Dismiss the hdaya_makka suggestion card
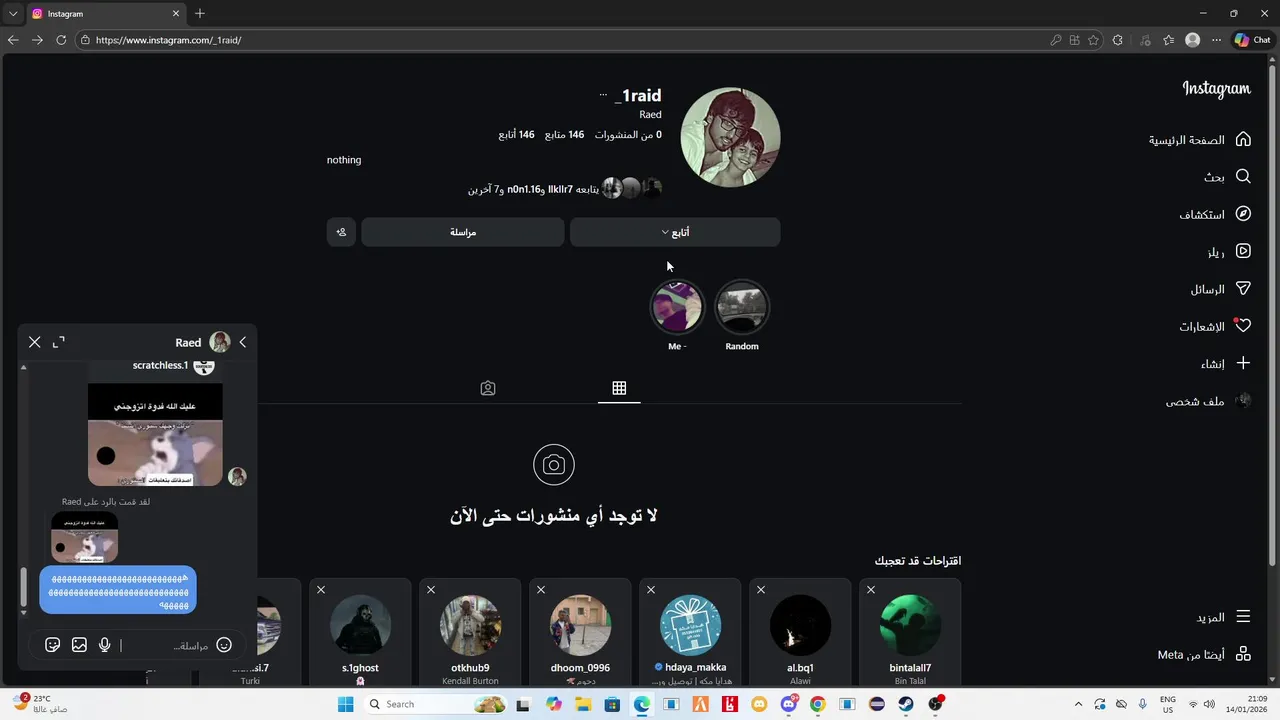 651,590
